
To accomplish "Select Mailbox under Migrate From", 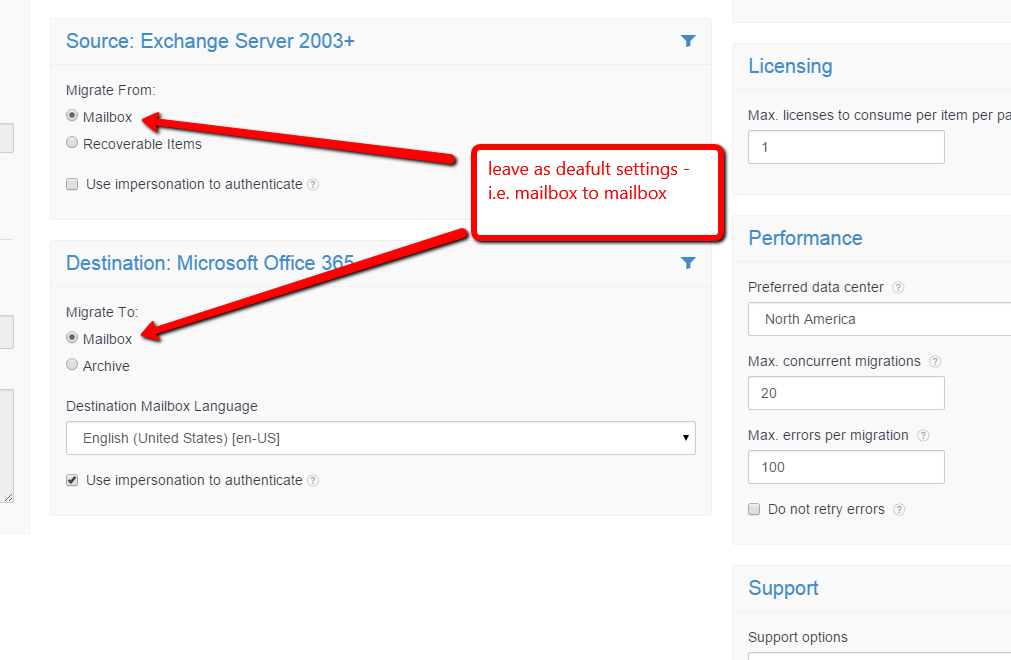I will pos(72,115).
